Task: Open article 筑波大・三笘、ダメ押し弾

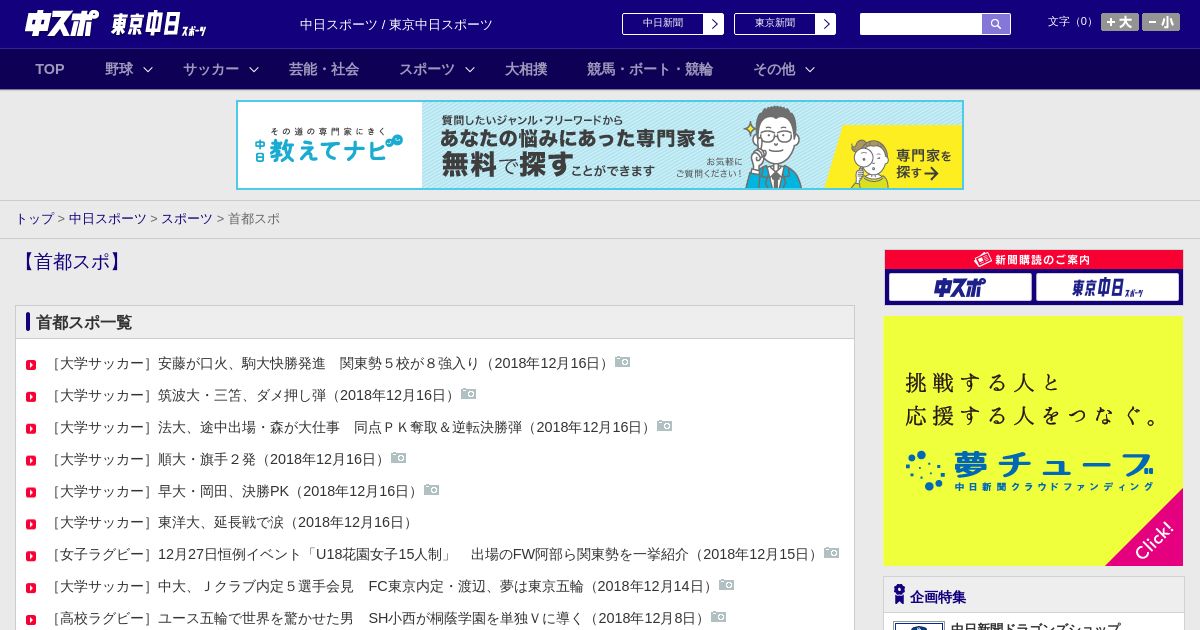Action: [252, 395]
